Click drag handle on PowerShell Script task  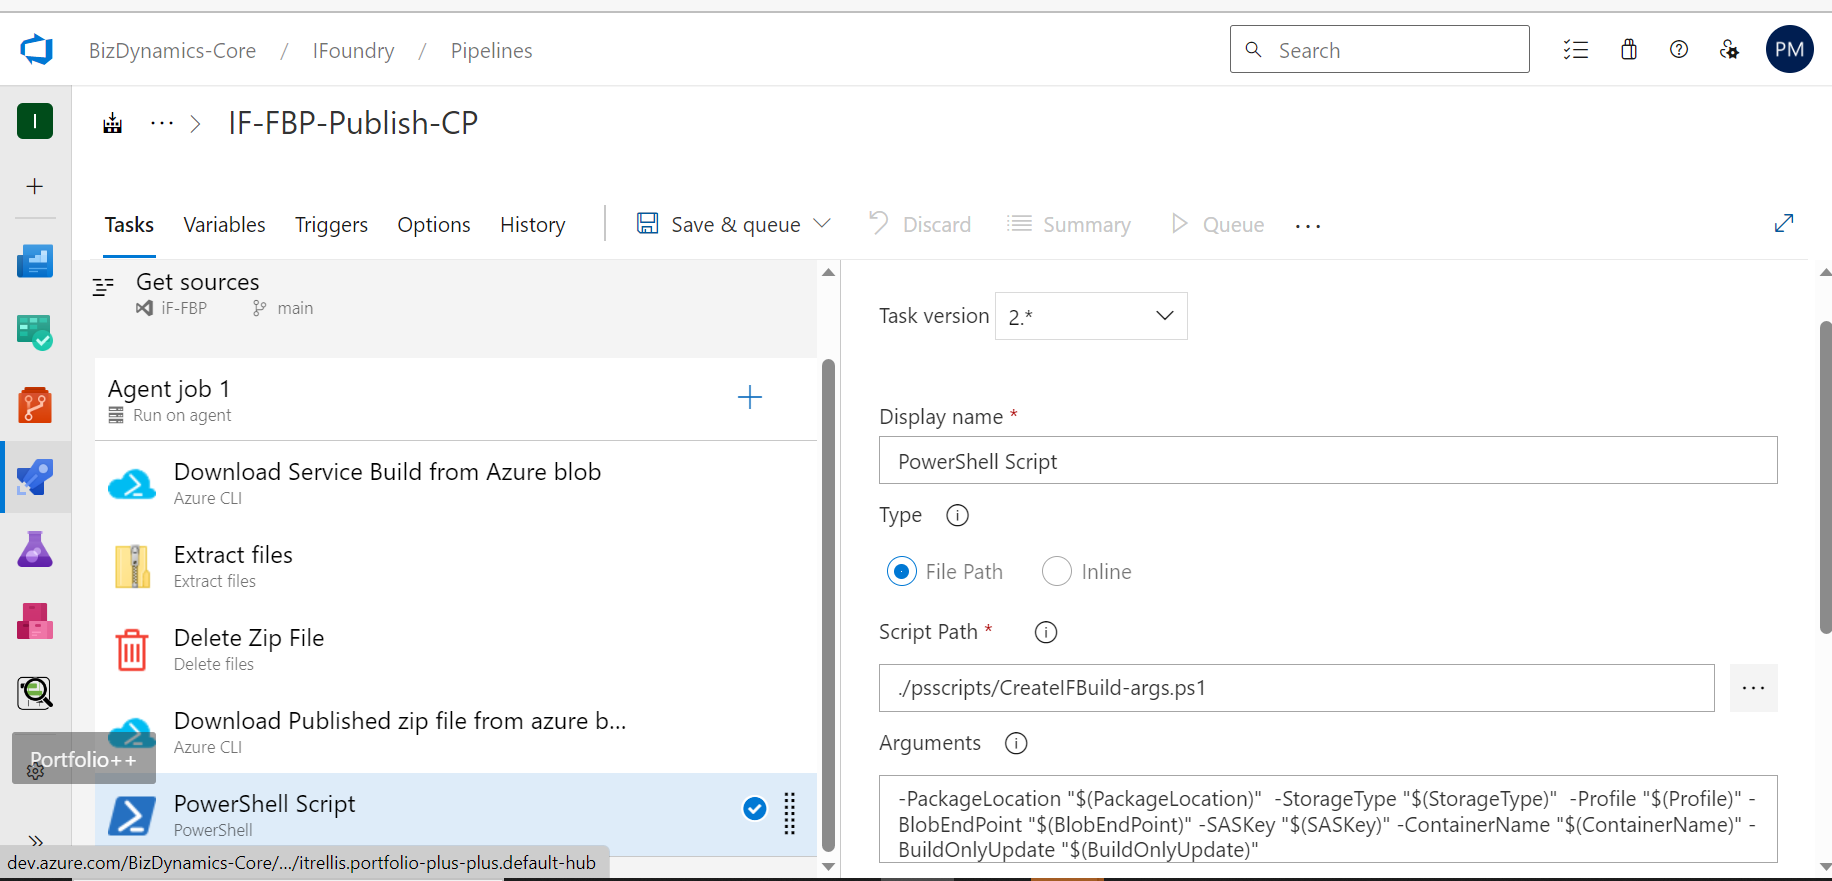click(x=790, y=814)
